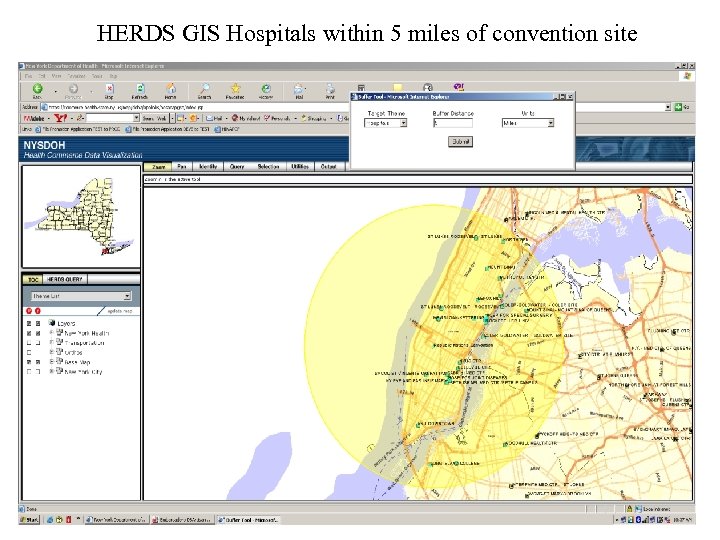
Task: Print the page with the Print icon
Action: tap(330, 88)
